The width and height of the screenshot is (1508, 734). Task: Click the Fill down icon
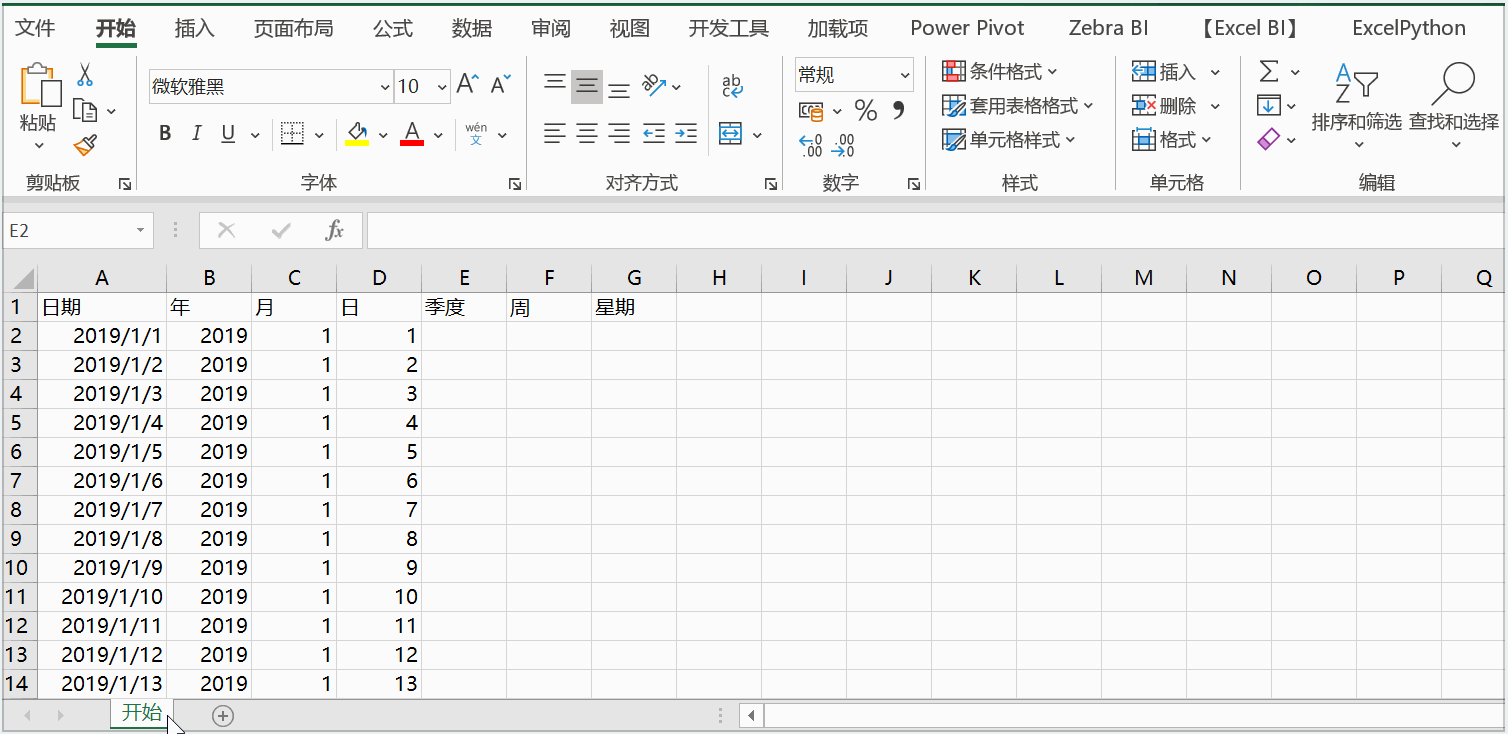pos(1269,105)
